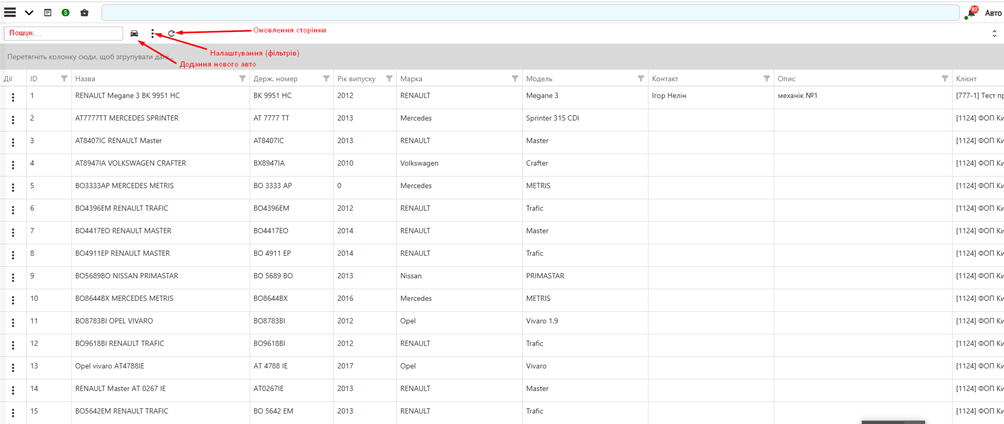Open the Контакт column filter
1004x424 pixels.
(x=767, y=78)
